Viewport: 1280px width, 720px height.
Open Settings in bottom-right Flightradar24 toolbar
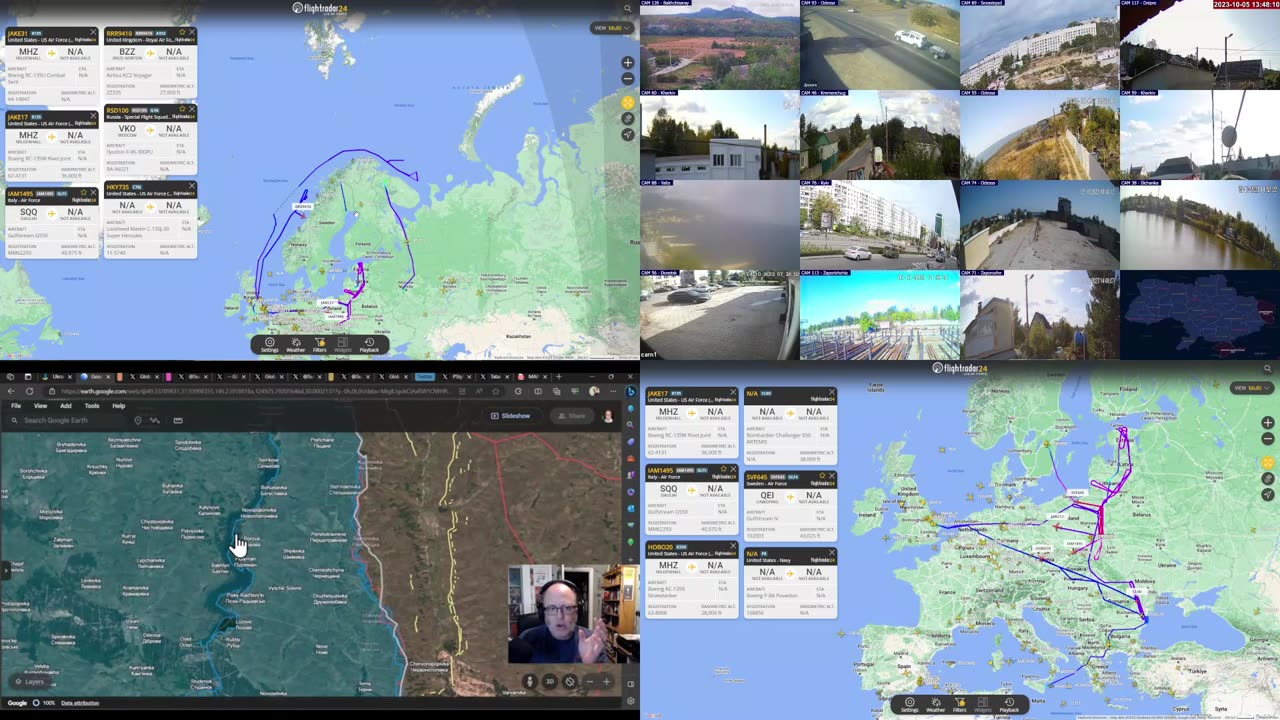pyautogui.click(x=910, y=704)
